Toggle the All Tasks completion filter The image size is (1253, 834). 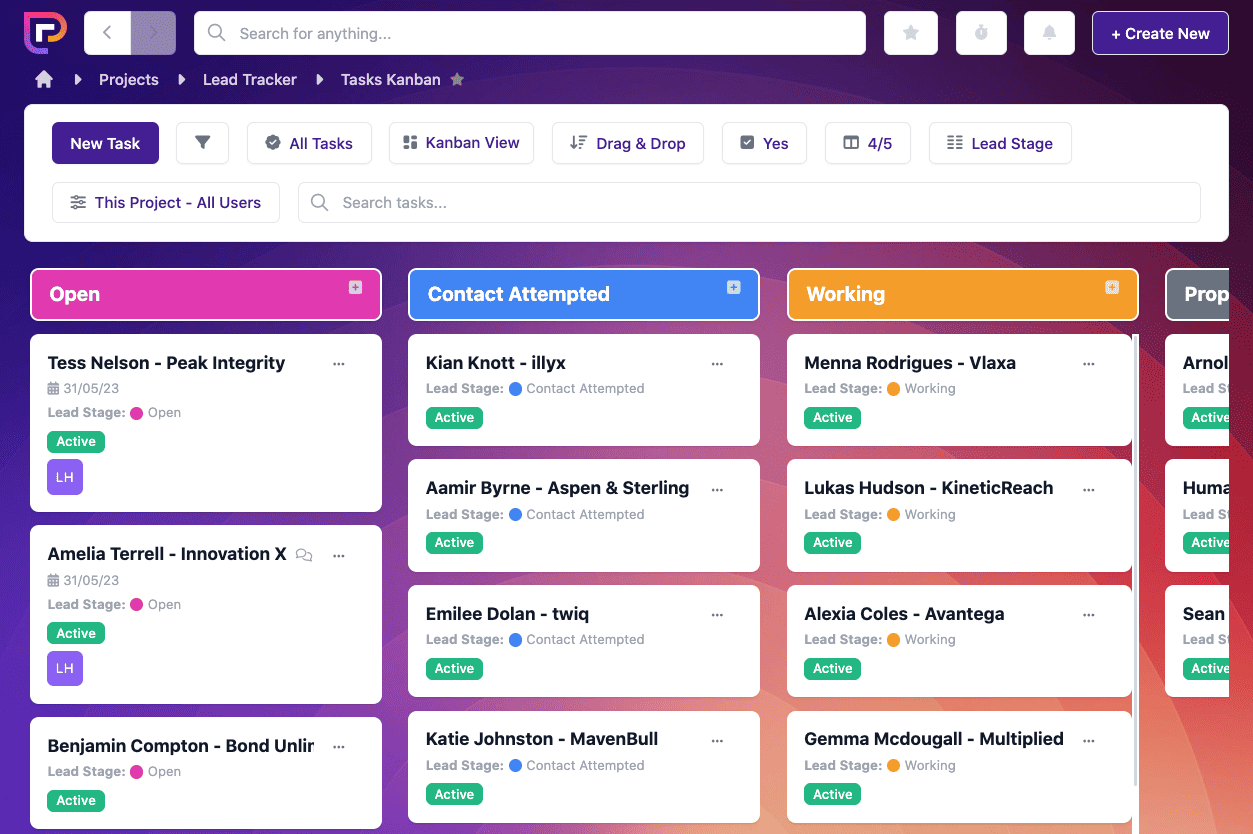(309, 143)
